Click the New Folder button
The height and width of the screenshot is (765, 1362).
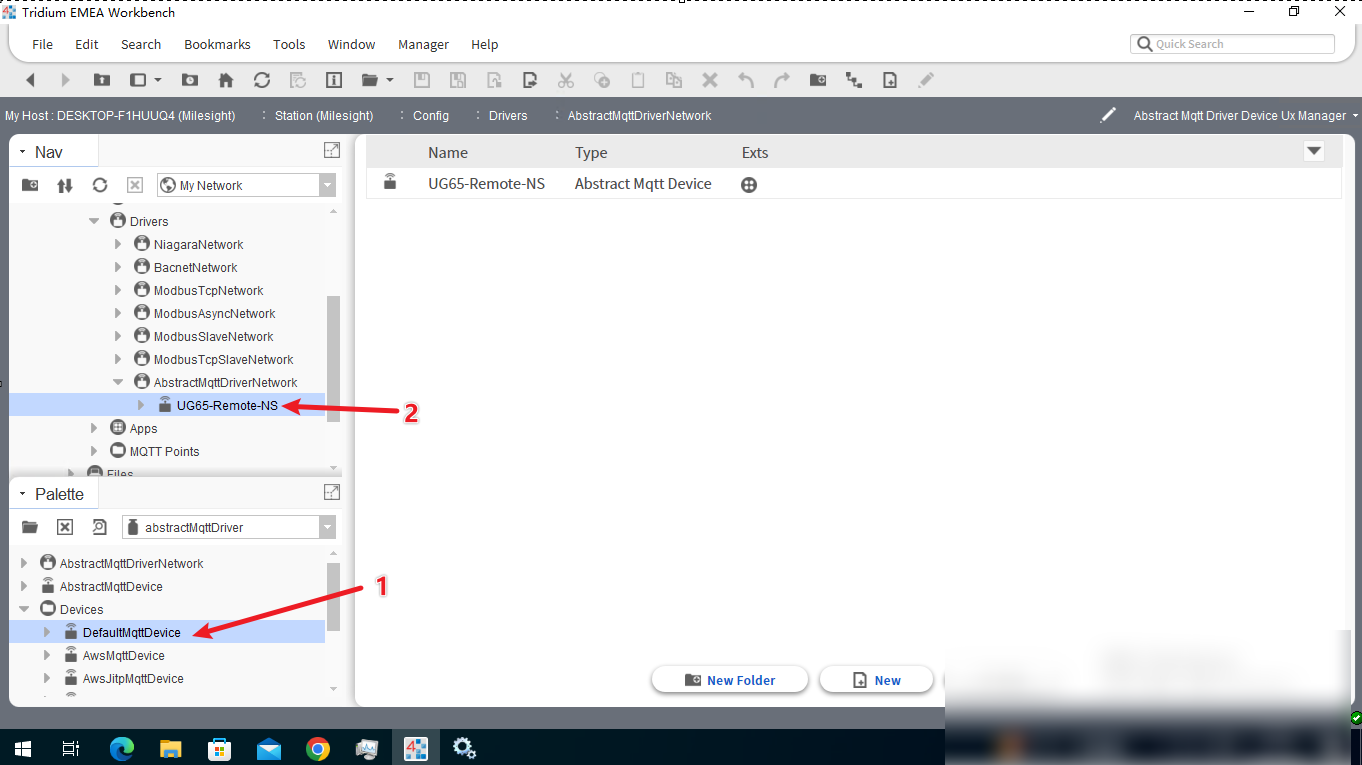729,680
